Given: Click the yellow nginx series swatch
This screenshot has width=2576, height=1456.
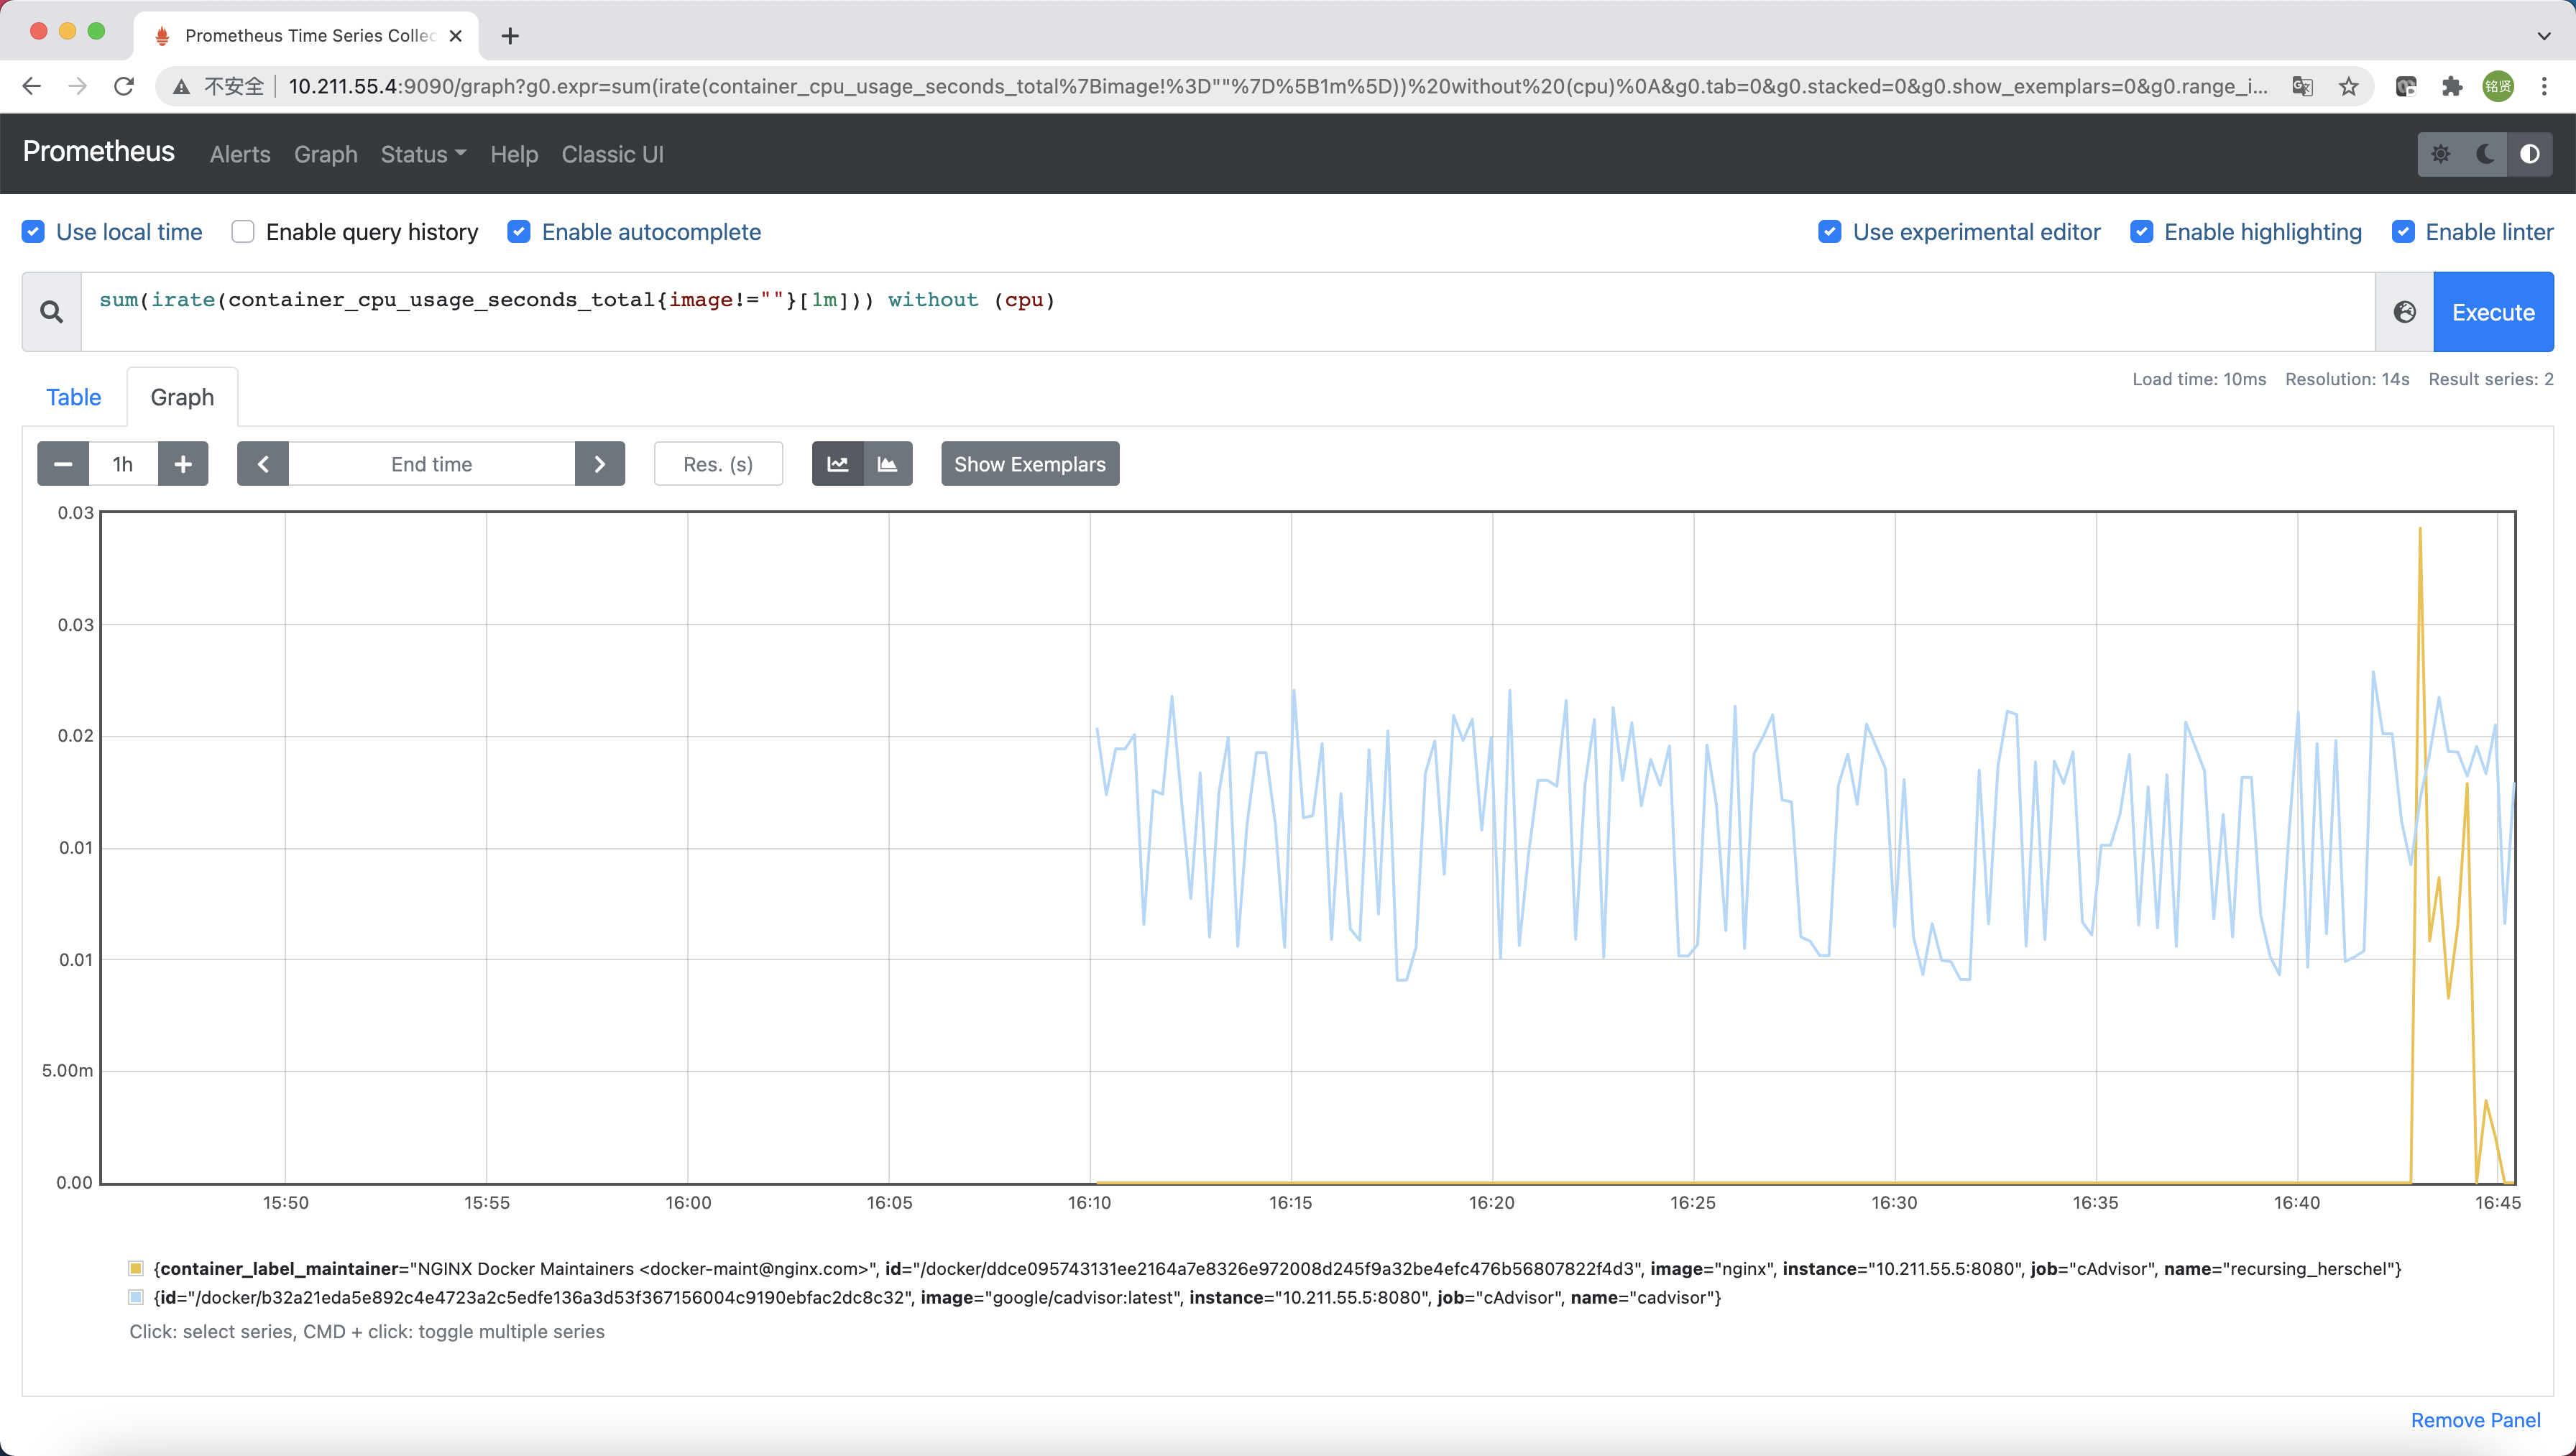Looking at the screenshot, I should (136, 1268).
